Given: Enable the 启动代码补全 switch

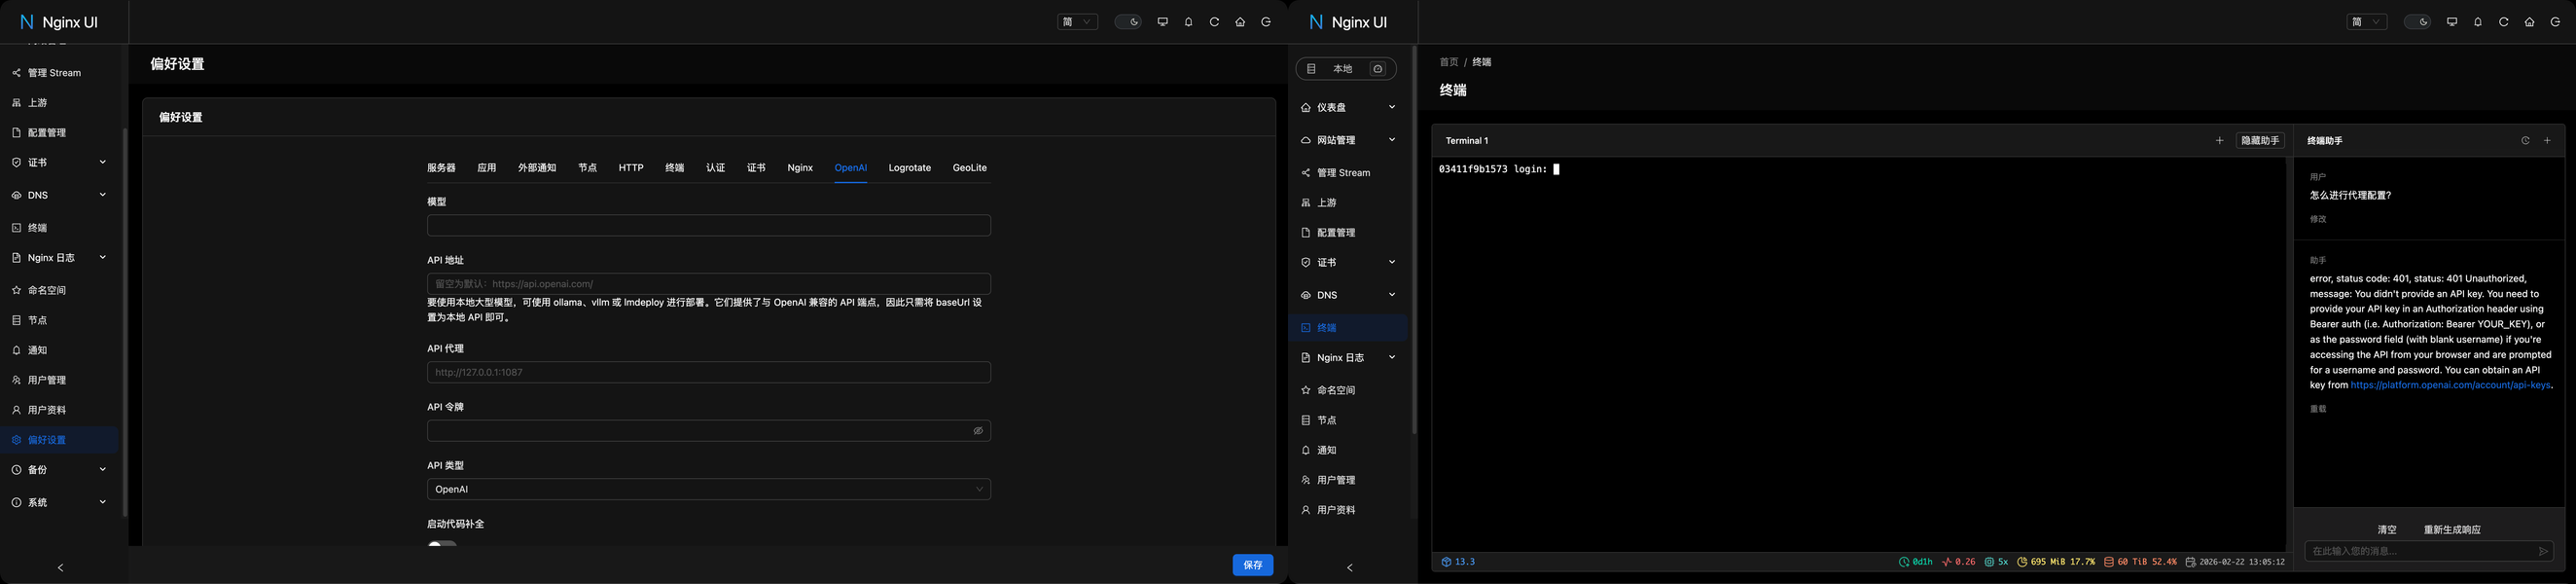Looking at the screenshot, I should 442,544.
